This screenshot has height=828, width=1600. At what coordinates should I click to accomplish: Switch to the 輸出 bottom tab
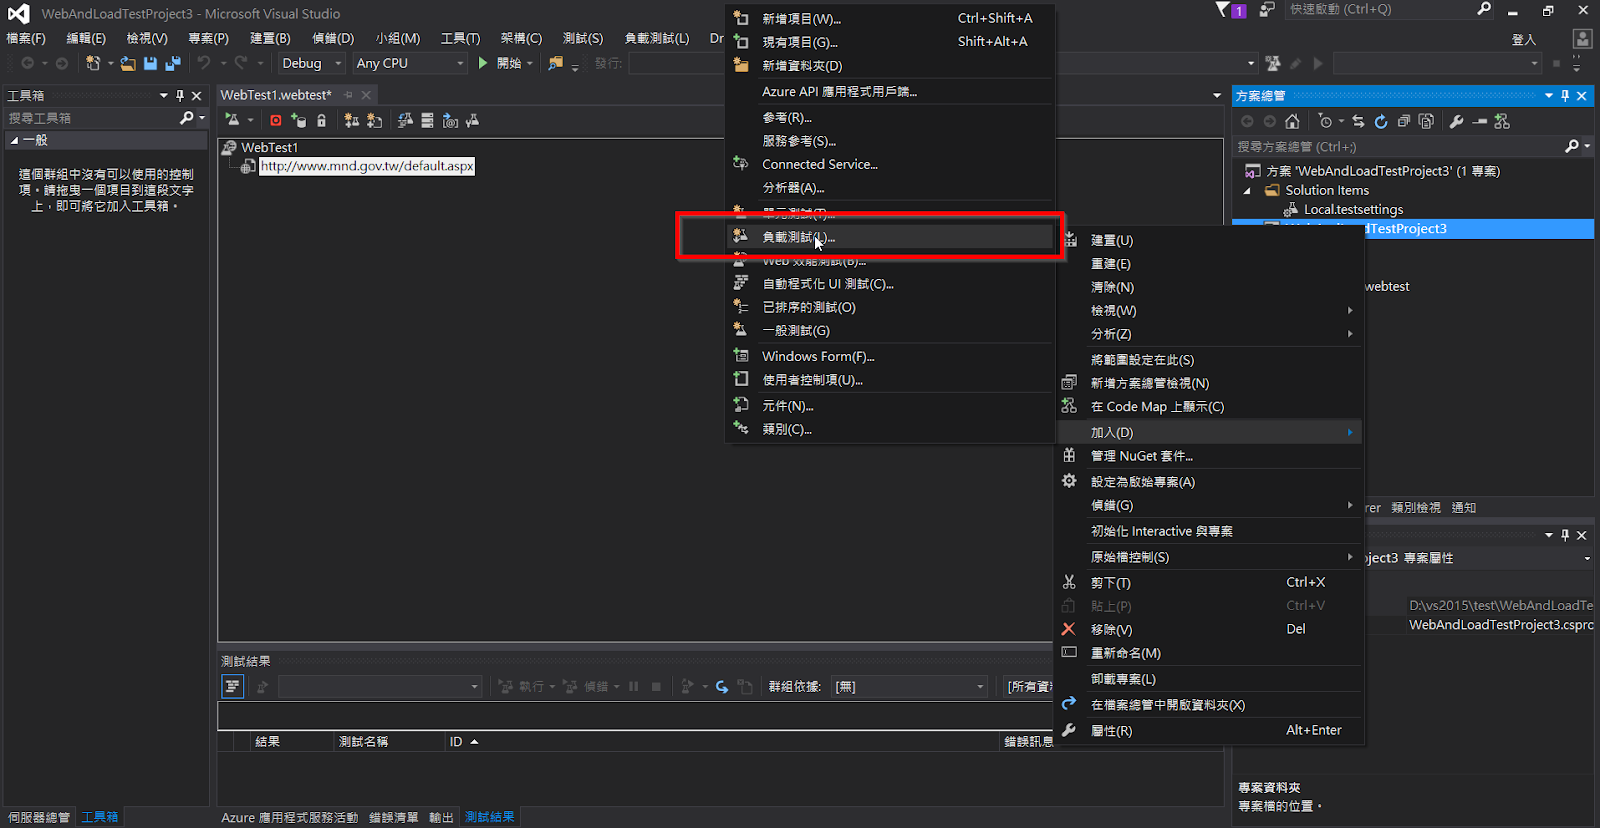point(441,817)
